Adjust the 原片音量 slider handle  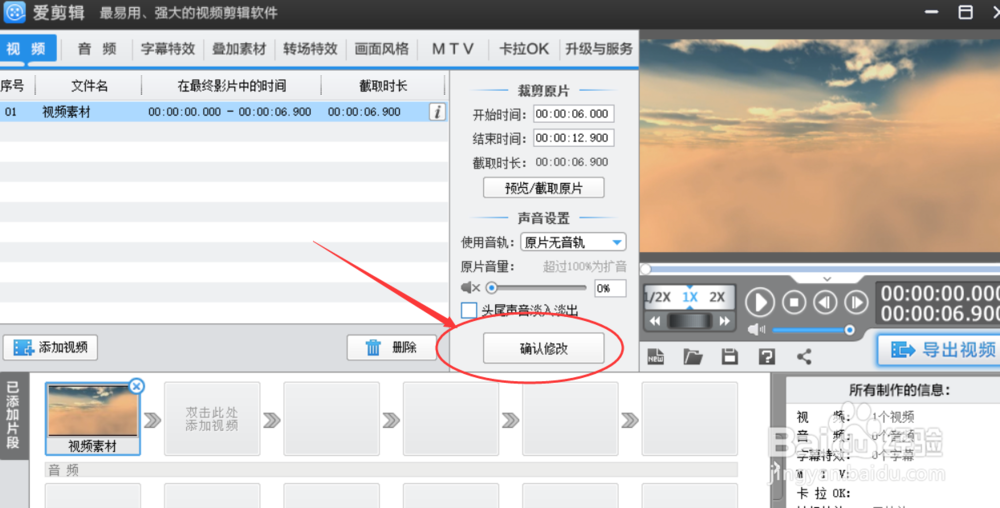pyautogui.click(x=492, y=287)
